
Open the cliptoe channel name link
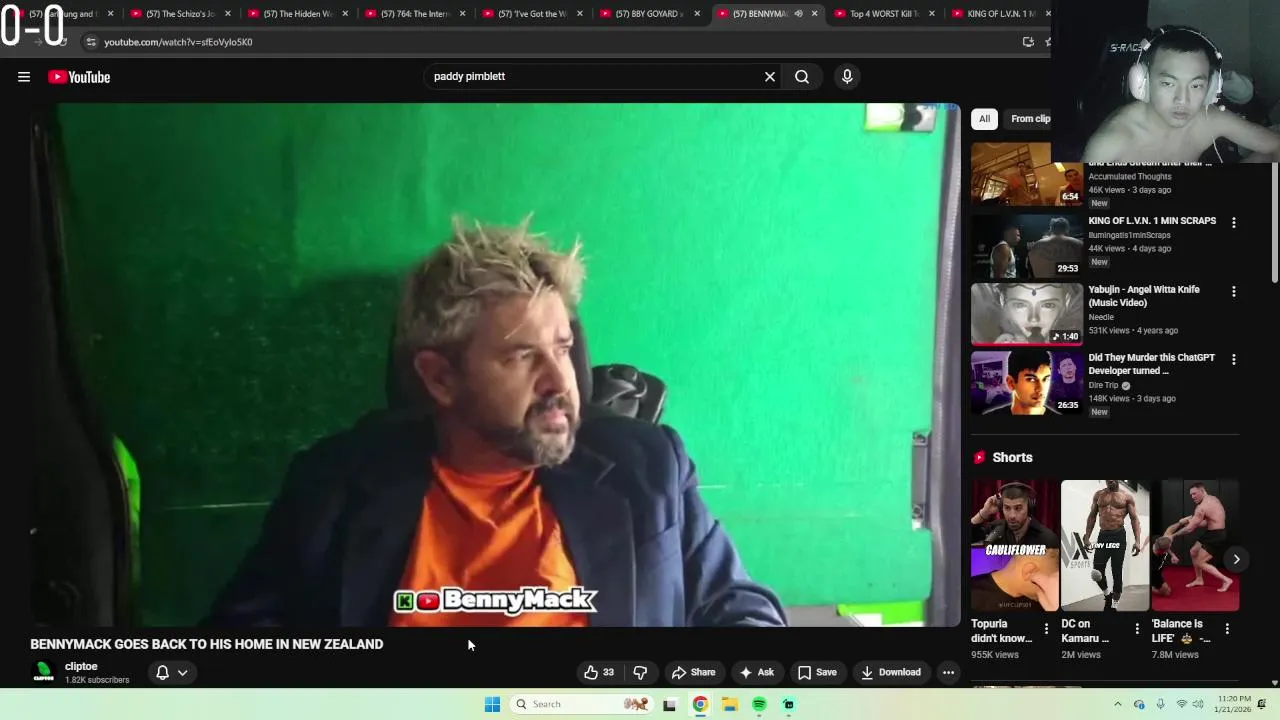81,666
